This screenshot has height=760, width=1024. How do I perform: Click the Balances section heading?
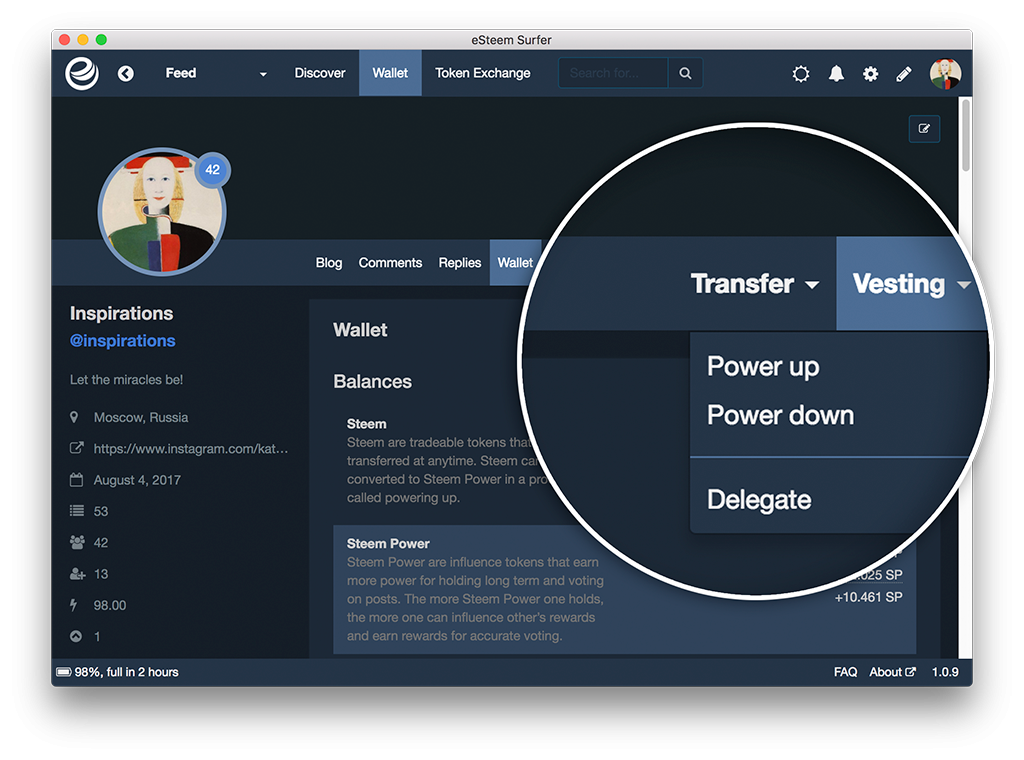click(x=372, y=381)
